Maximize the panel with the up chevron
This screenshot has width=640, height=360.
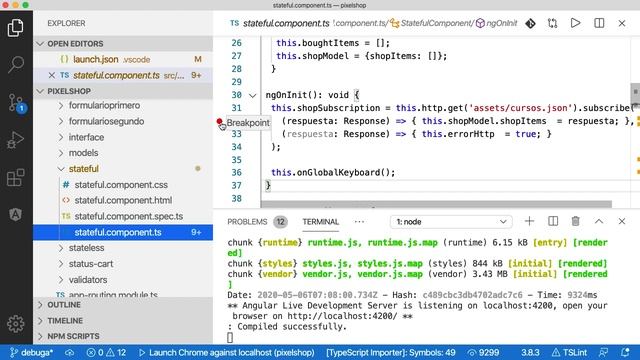click(x=599, y=221)
